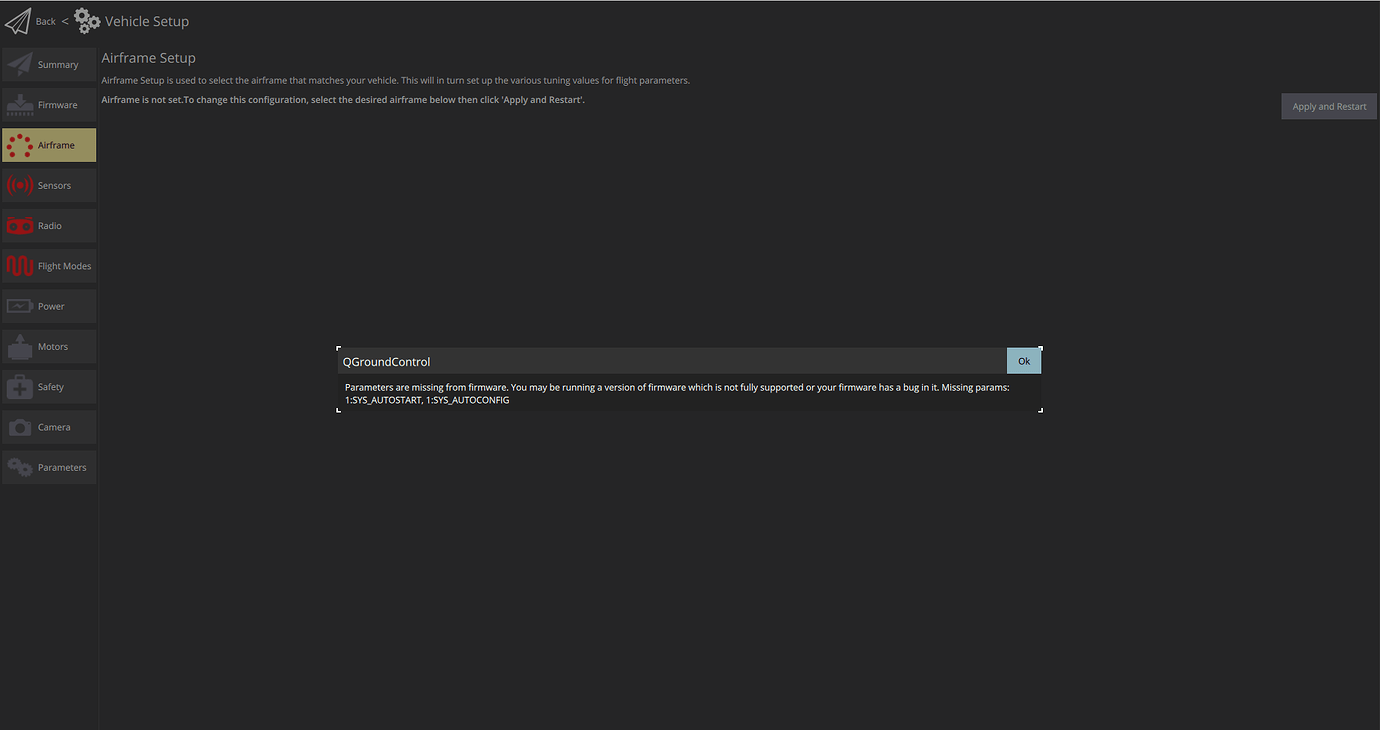1380x730 pixels.
Task: Click the missing parameters message text
Action: [x=677, y=393]
